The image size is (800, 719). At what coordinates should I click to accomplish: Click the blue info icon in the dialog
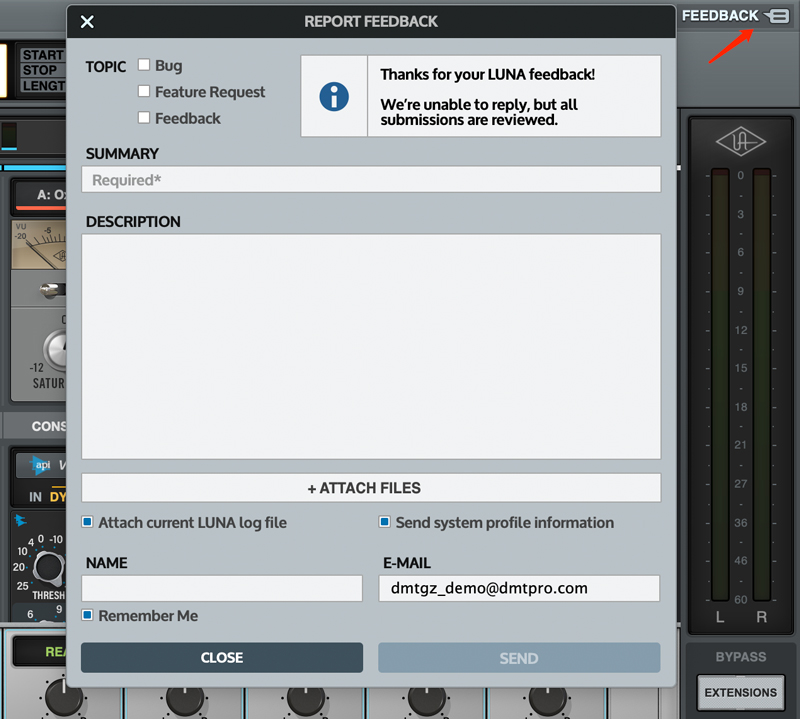(x=334, y=96)
